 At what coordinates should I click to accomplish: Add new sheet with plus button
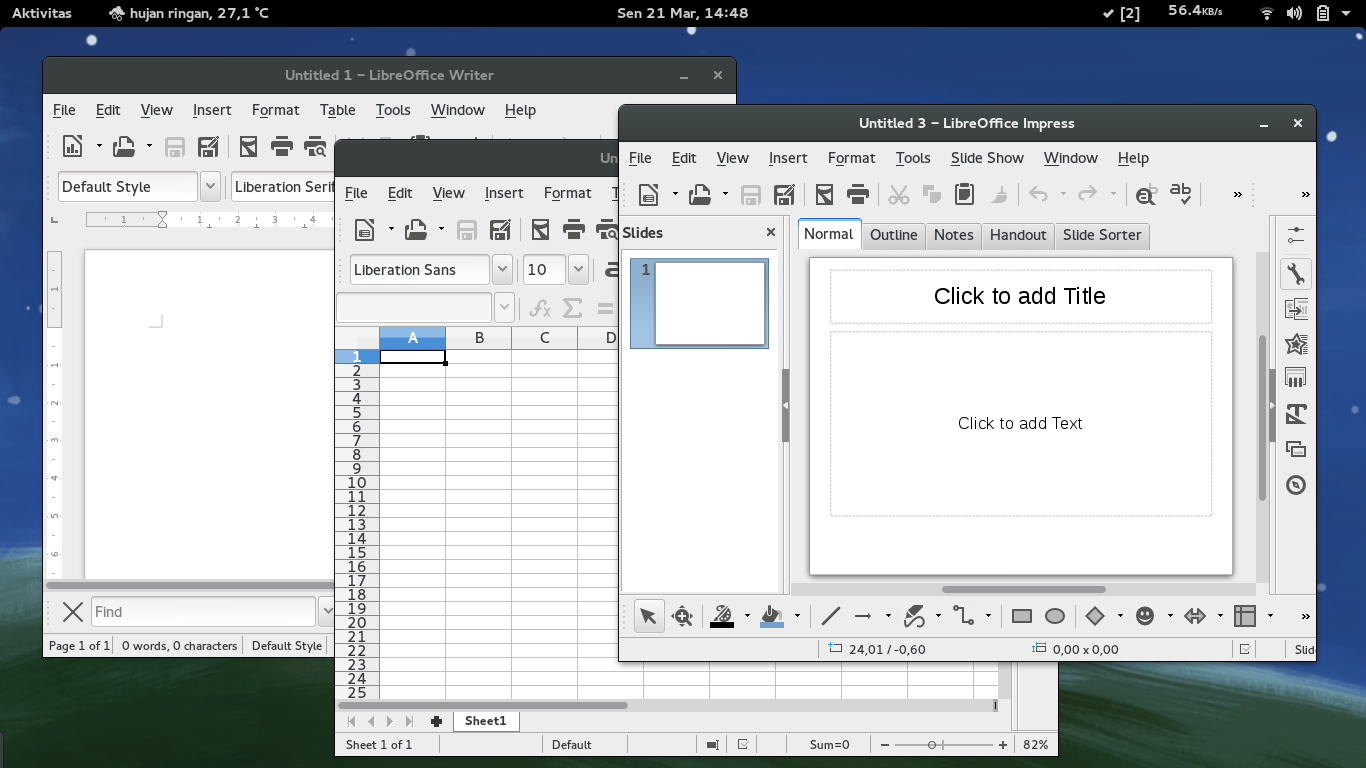click(x=436, y=721)
